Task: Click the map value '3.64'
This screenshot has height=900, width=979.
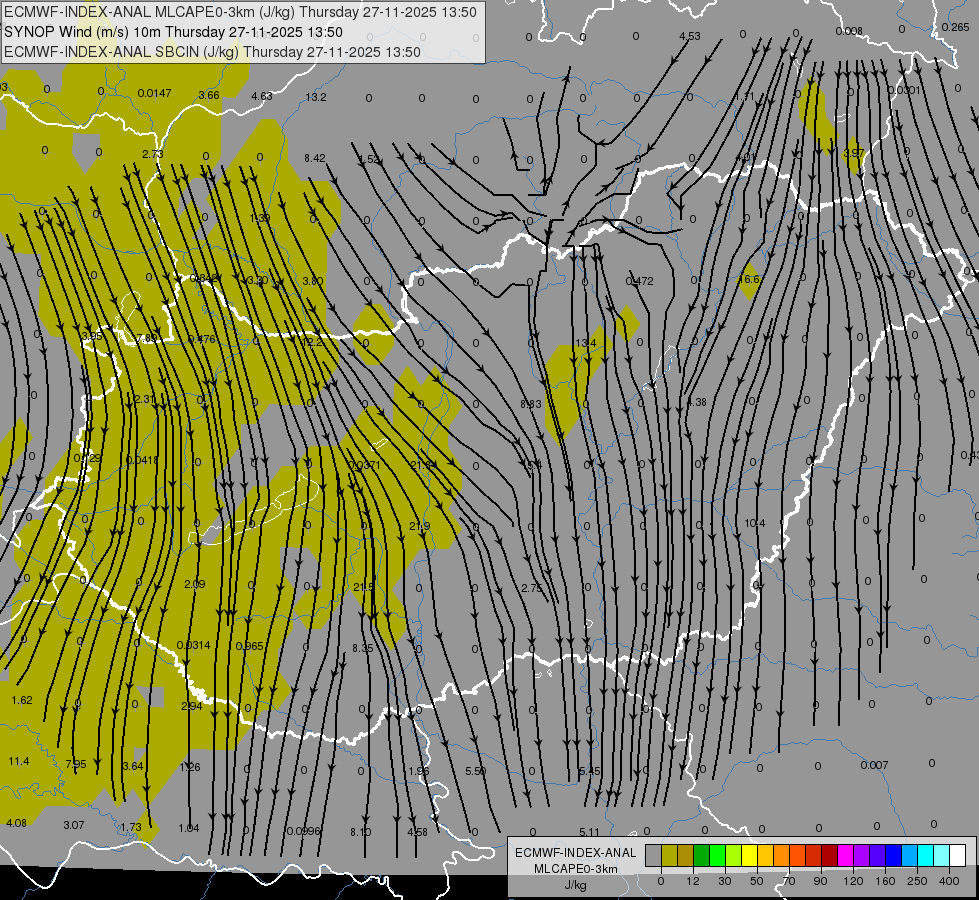Action: (132, 766)
